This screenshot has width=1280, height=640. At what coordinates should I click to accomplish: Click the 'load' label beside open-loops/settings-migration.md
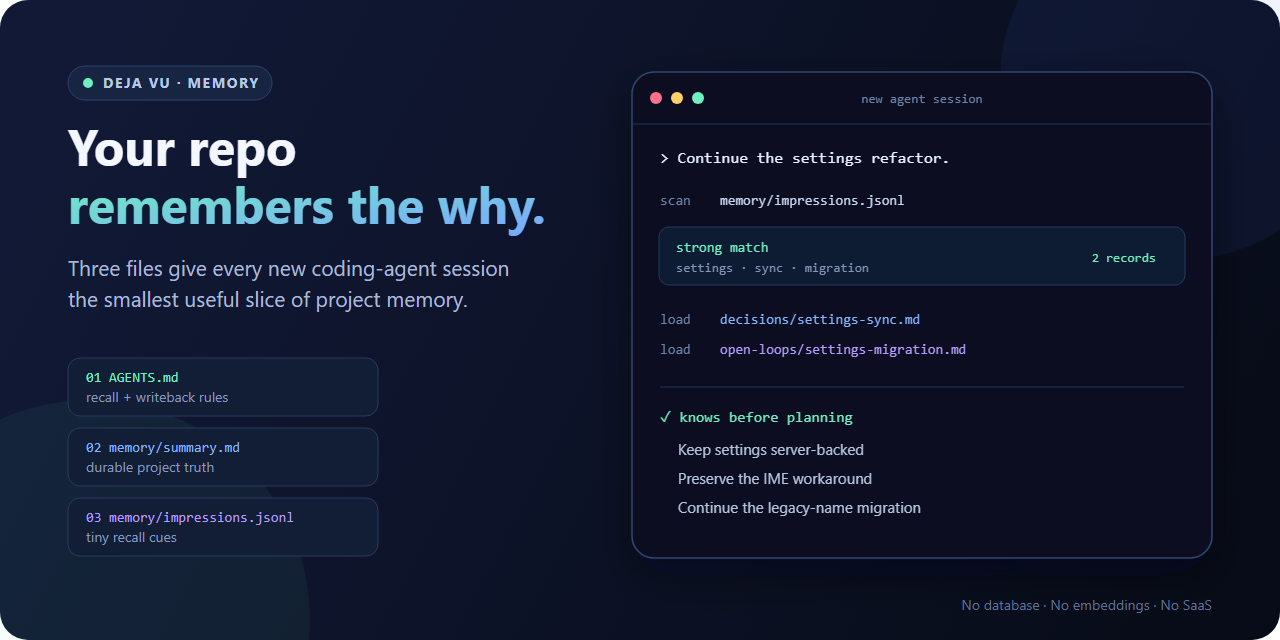tap(675, 350)
